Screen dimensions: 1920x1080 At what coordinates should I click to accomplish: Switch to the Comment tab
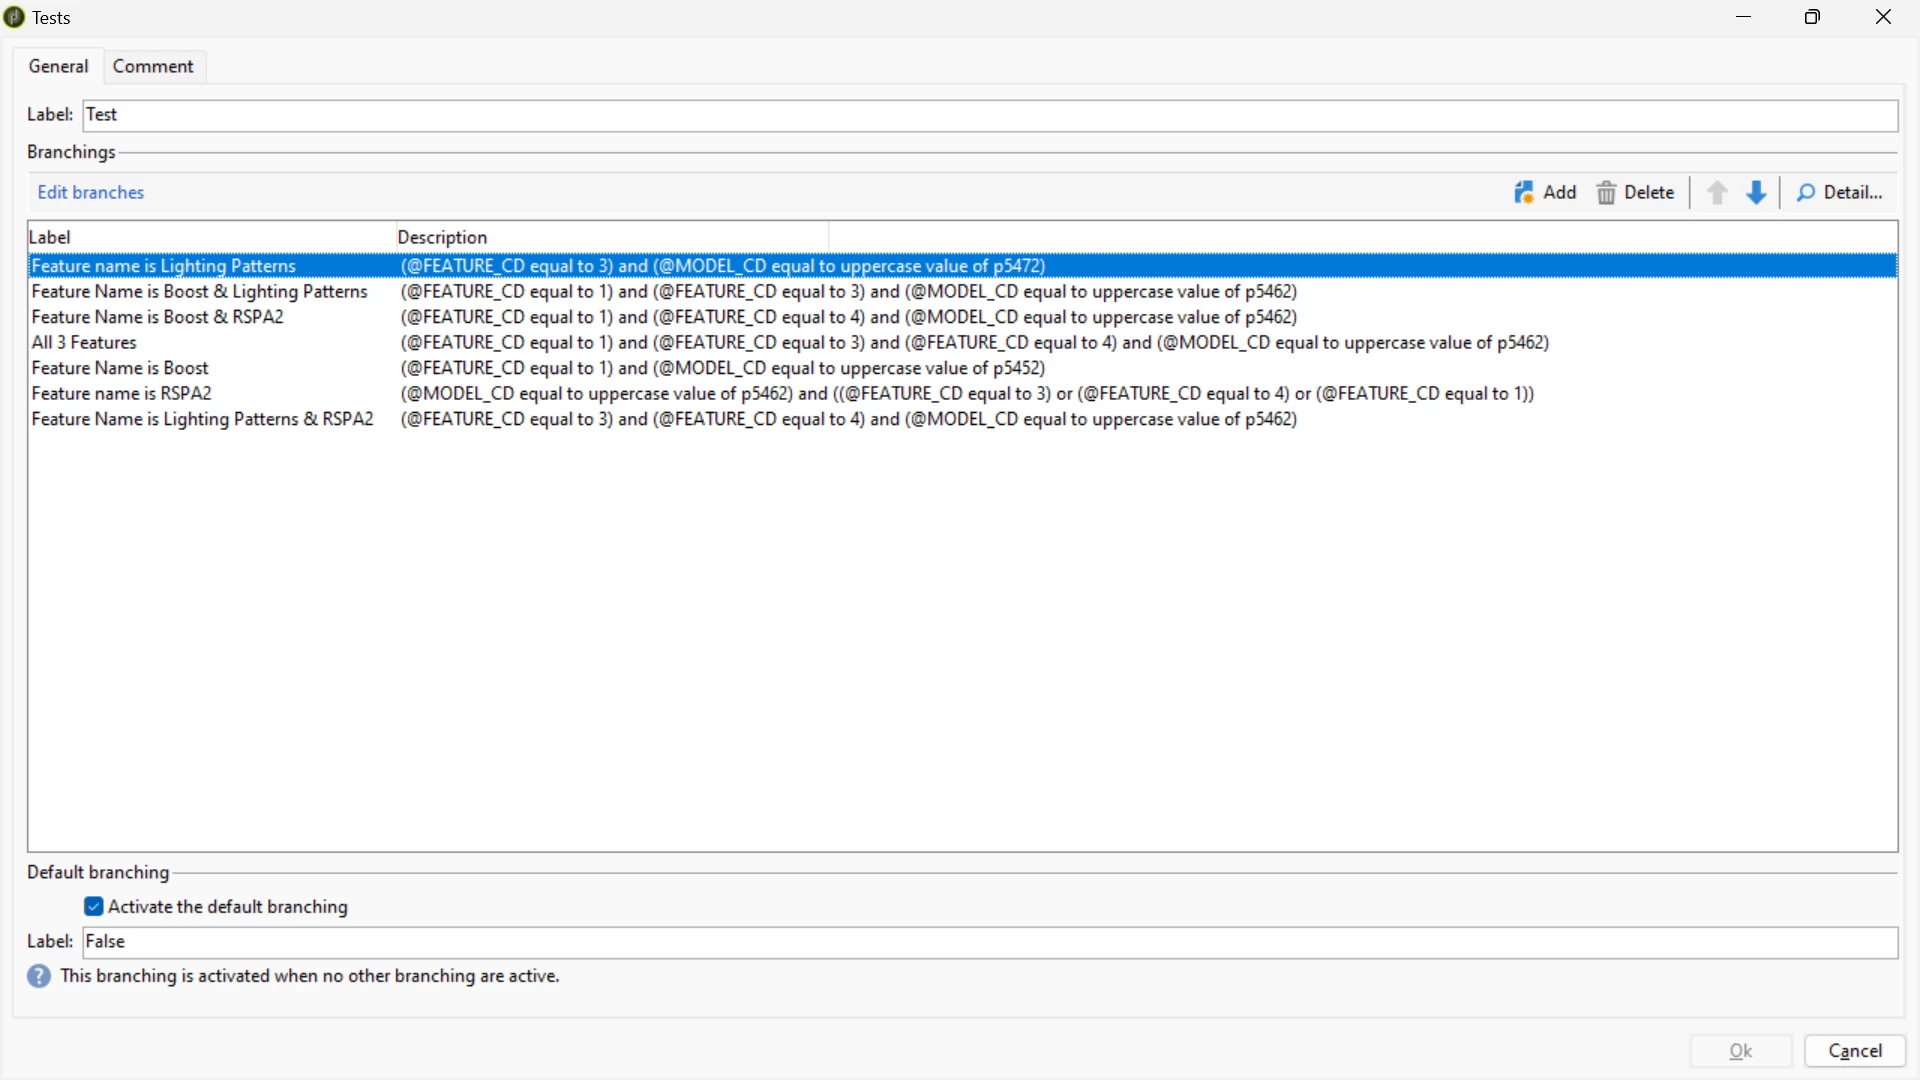[153, 66]
